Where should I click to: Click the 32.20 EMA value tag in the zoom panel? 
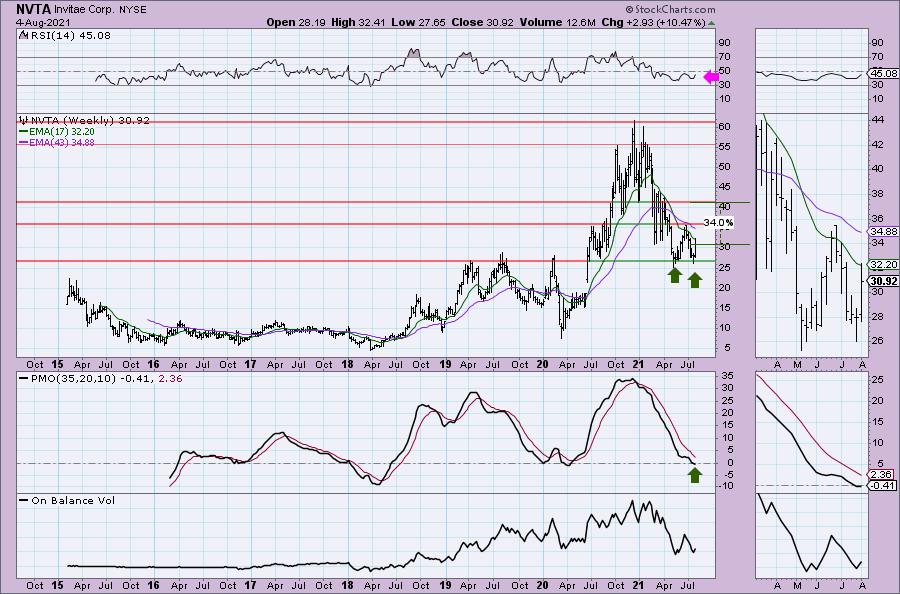point(884,265)
